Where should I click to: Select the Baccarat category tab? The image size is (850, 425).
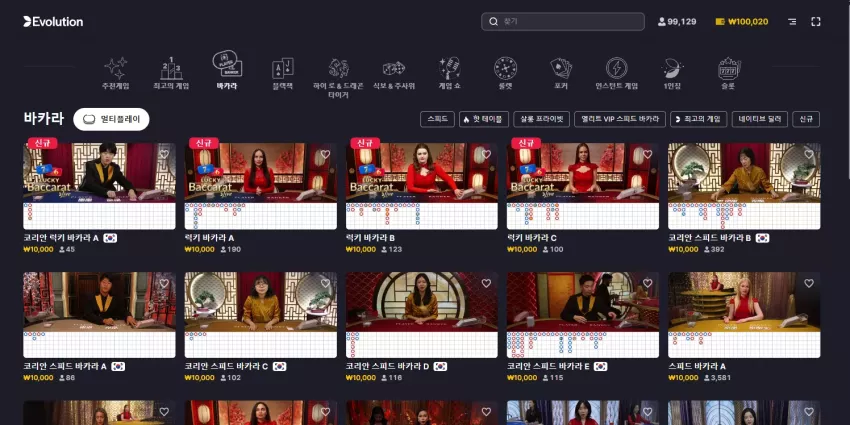click(x=227, y=70)
